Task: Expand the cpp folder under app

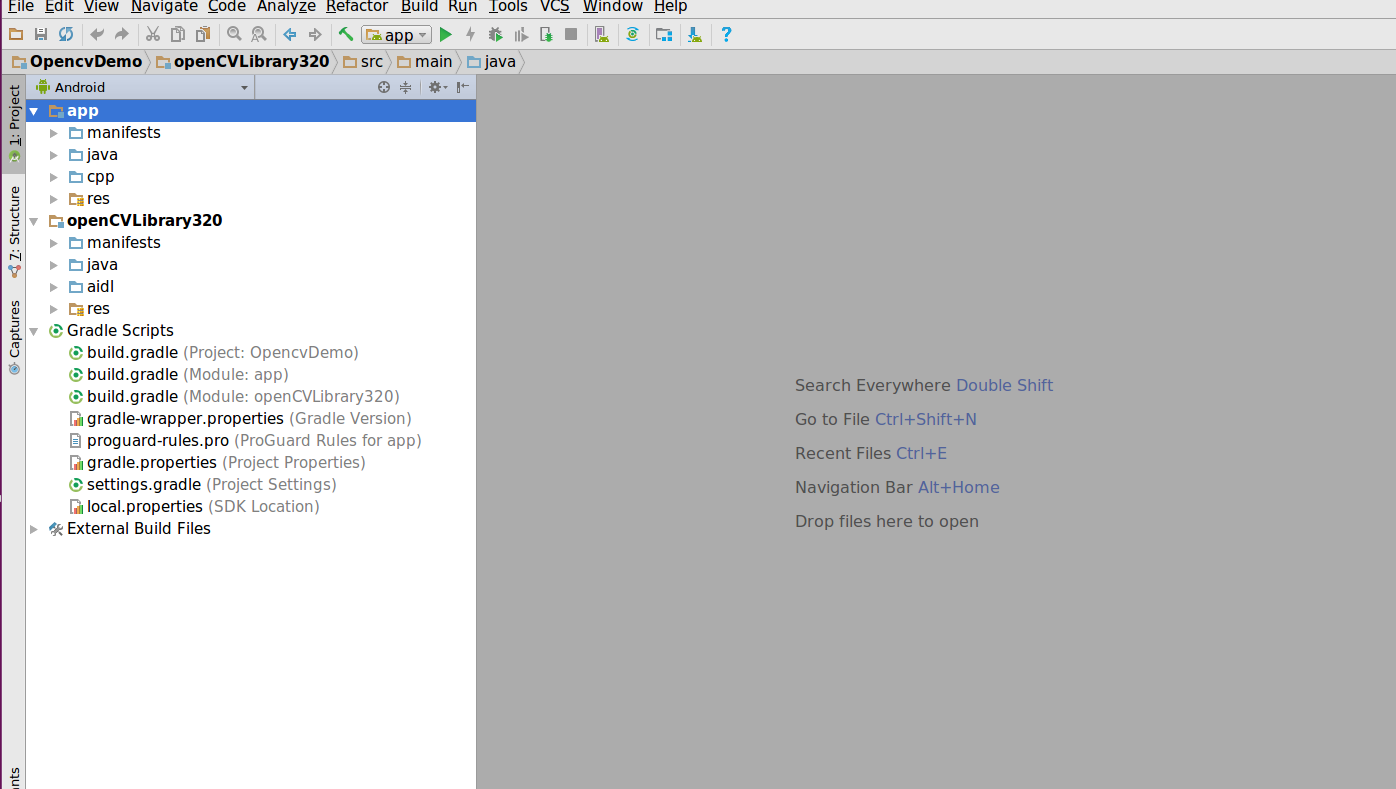Action: 54,177
